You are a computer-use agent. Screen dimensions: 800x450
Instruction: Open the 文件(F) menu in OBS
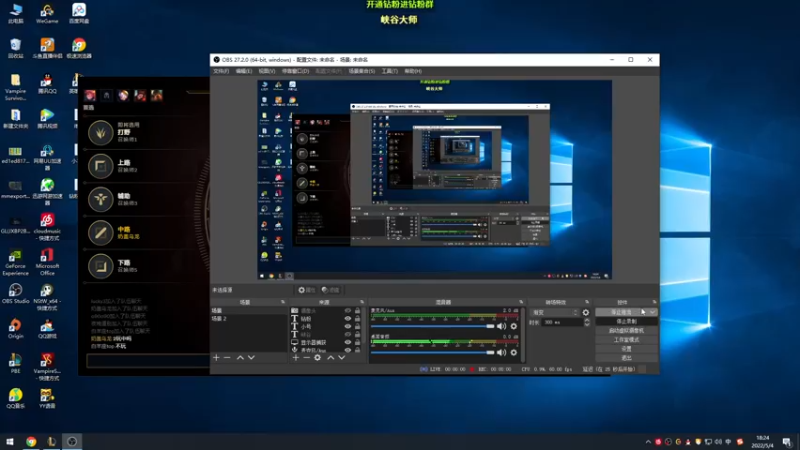pos(221,71)
